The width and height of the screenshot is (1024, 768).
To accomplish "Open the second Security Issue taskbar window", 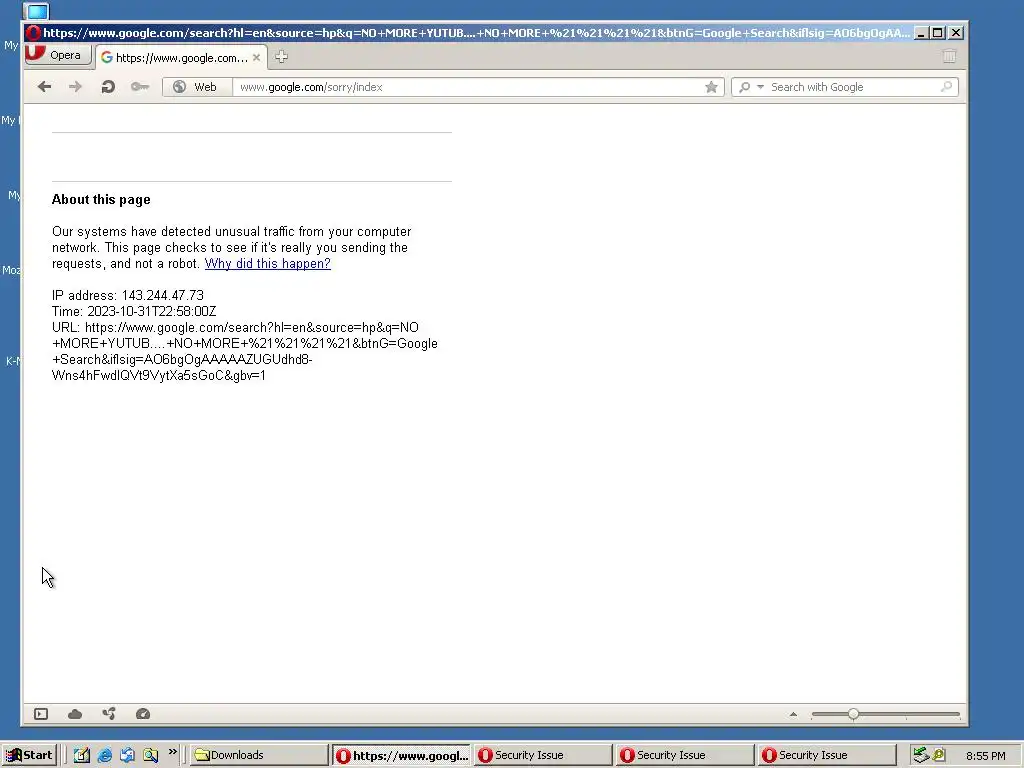I will pos(685,755).
